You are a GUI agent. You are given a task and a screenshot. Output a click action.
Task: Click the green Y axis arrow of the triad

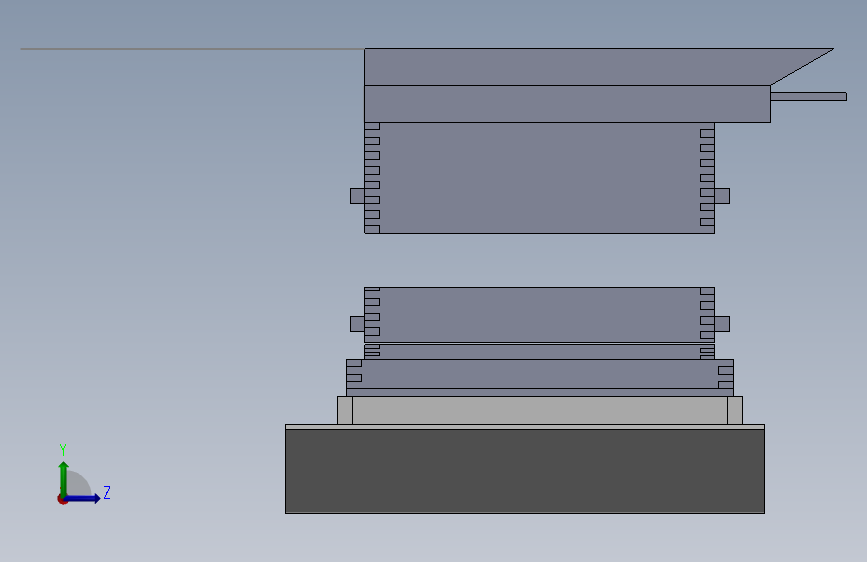[64, 479]
